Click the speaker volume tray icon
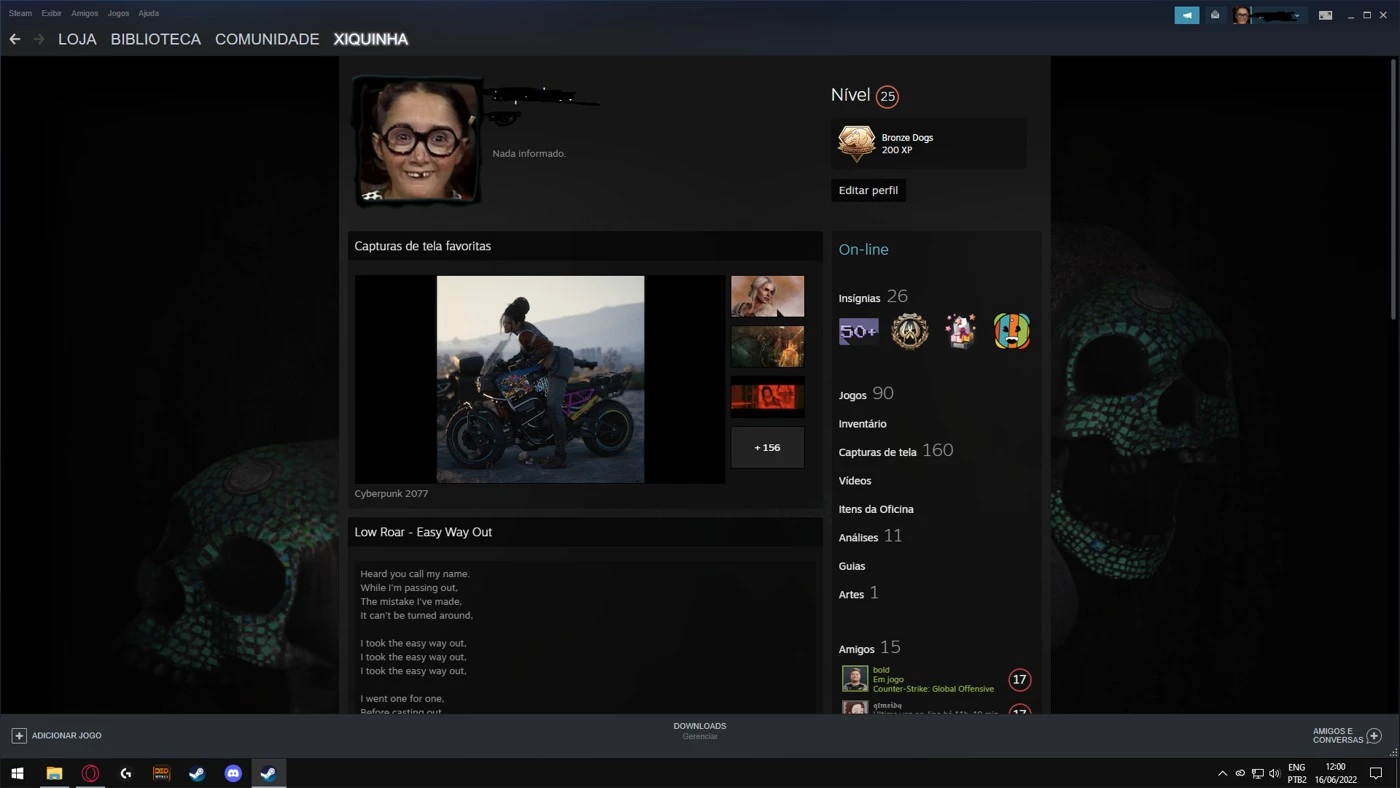Screen dimensions: 1400x788 click(1274, 774)
